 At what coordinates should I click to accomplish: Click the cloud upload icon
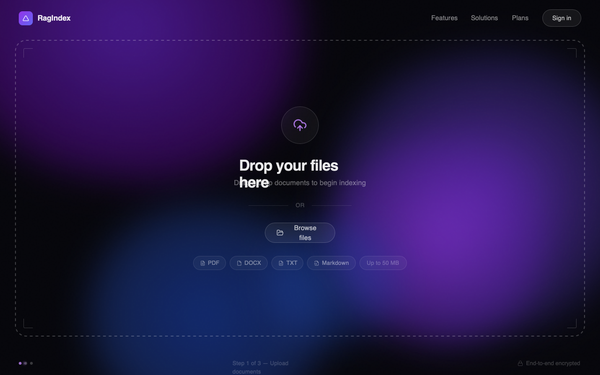coord(300,125)
